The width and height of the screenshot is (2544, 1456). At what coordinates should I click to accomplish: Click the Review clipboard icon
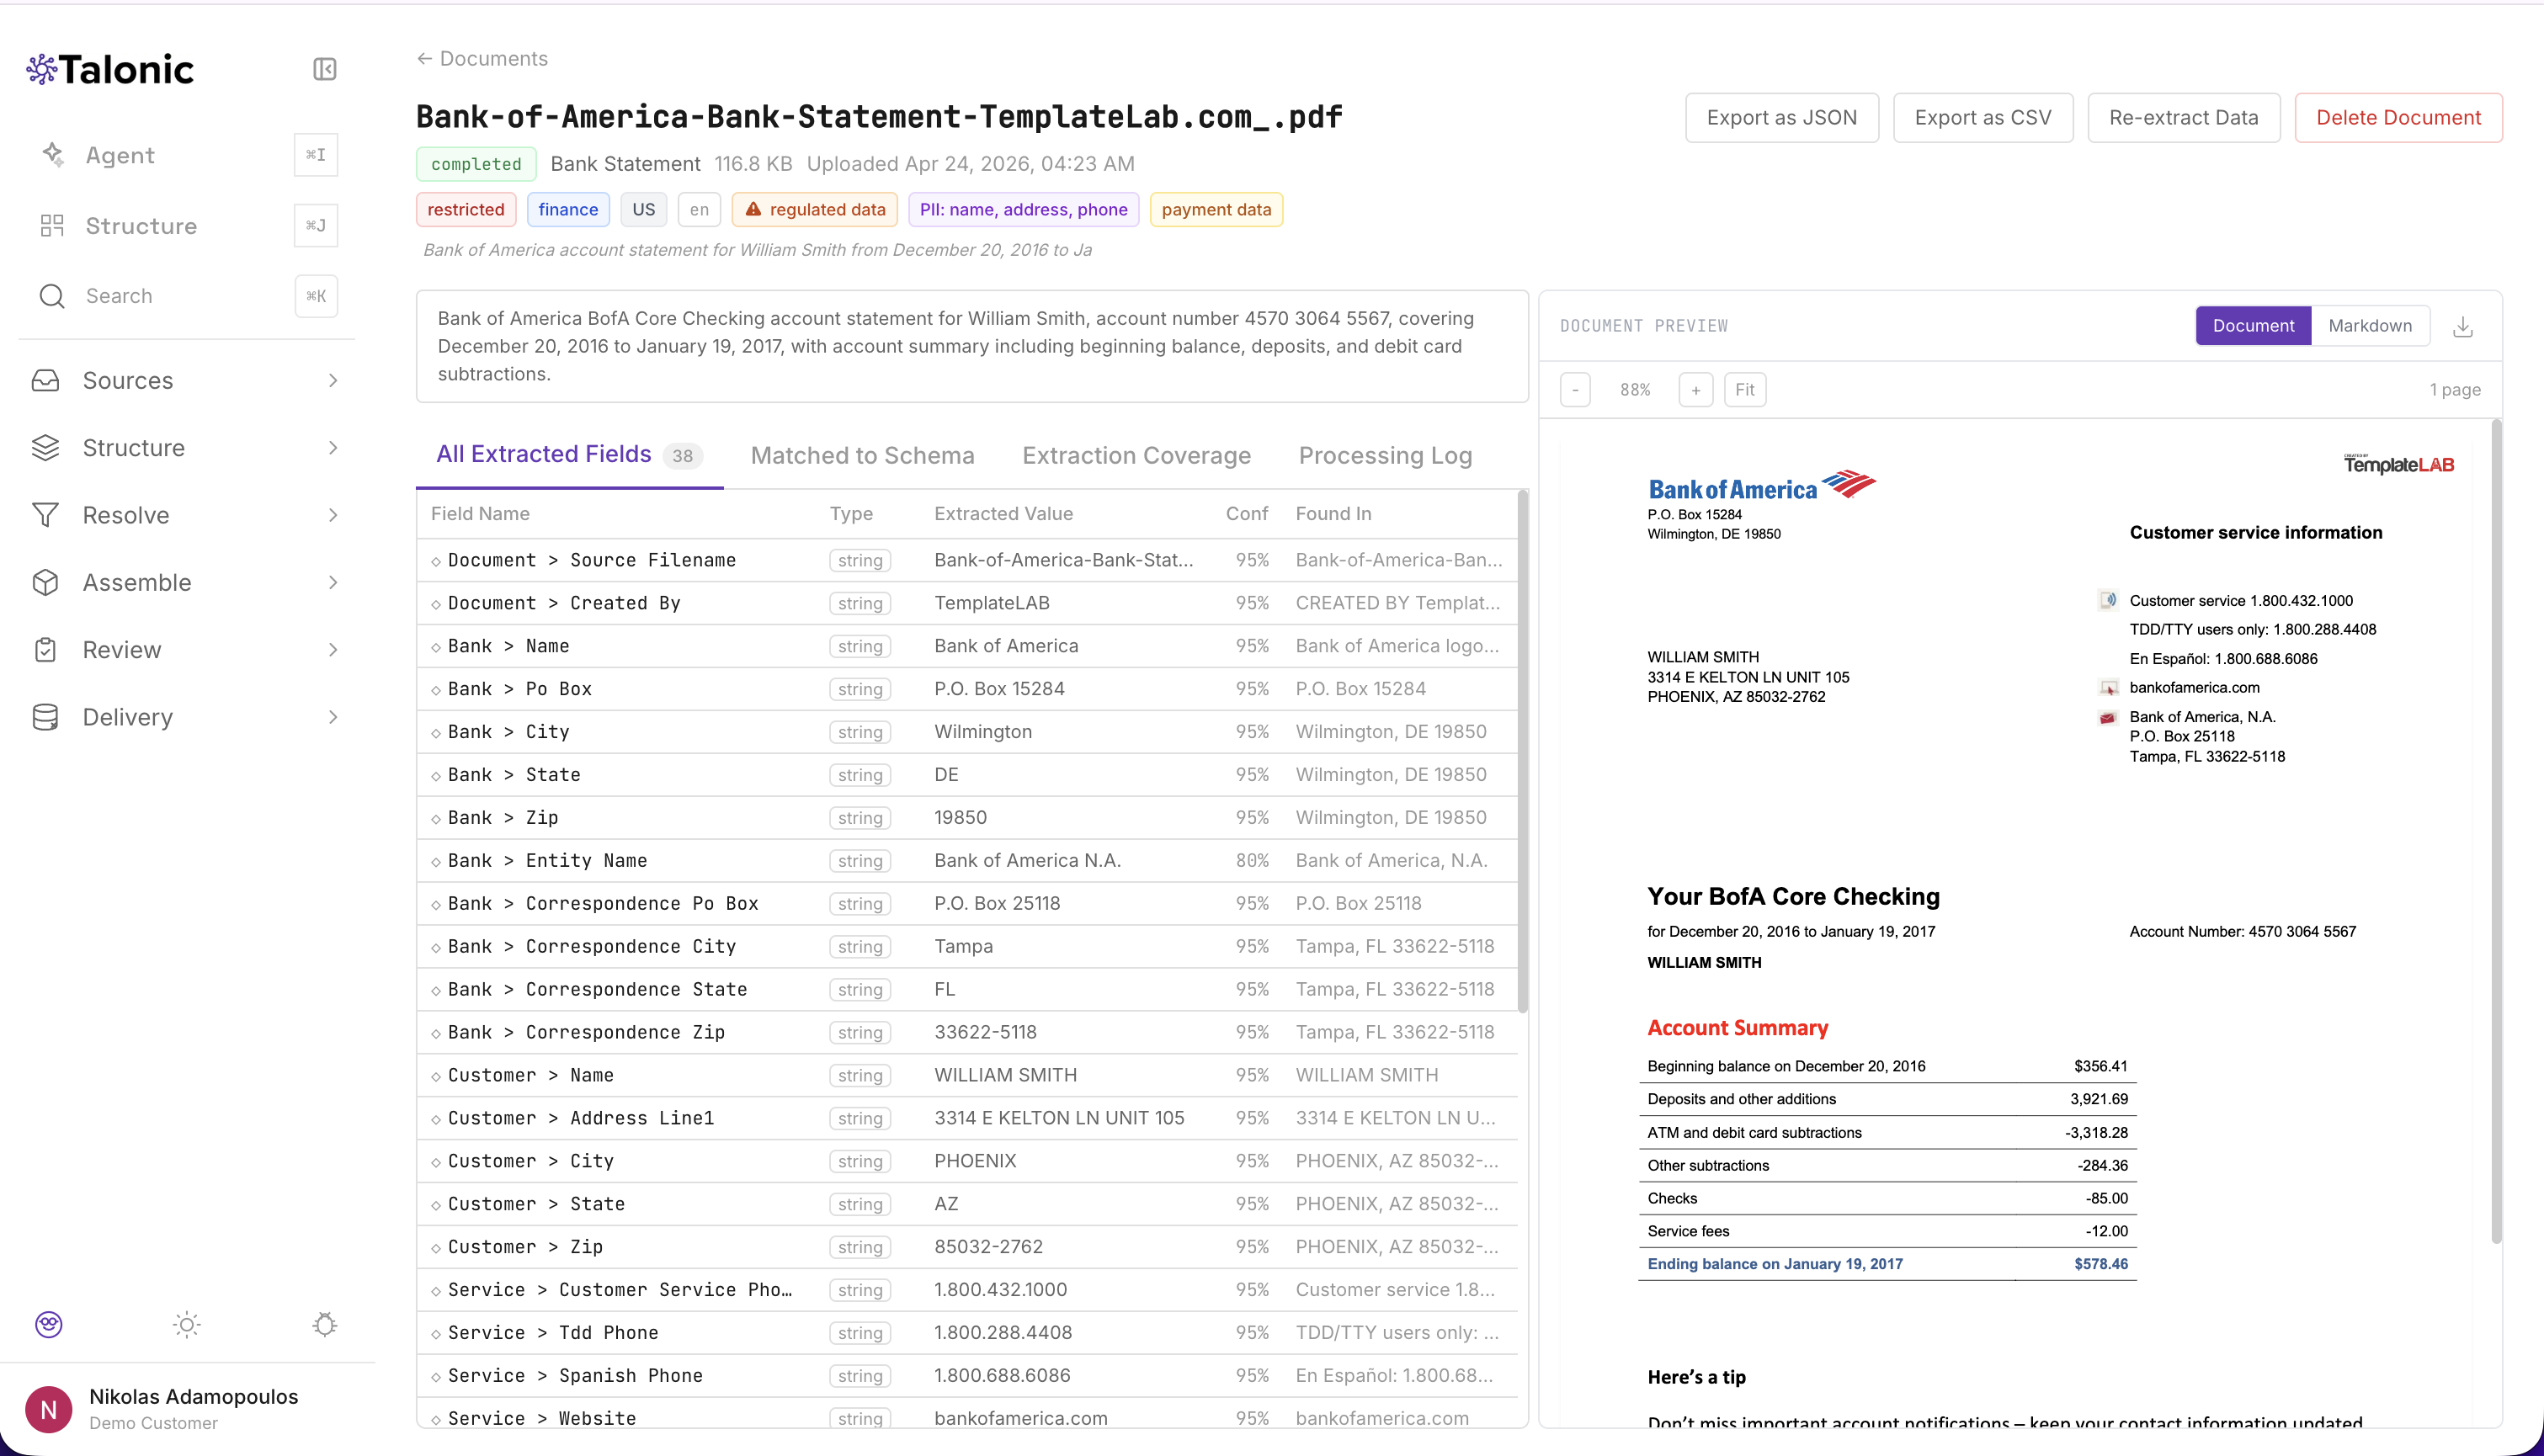45,649
